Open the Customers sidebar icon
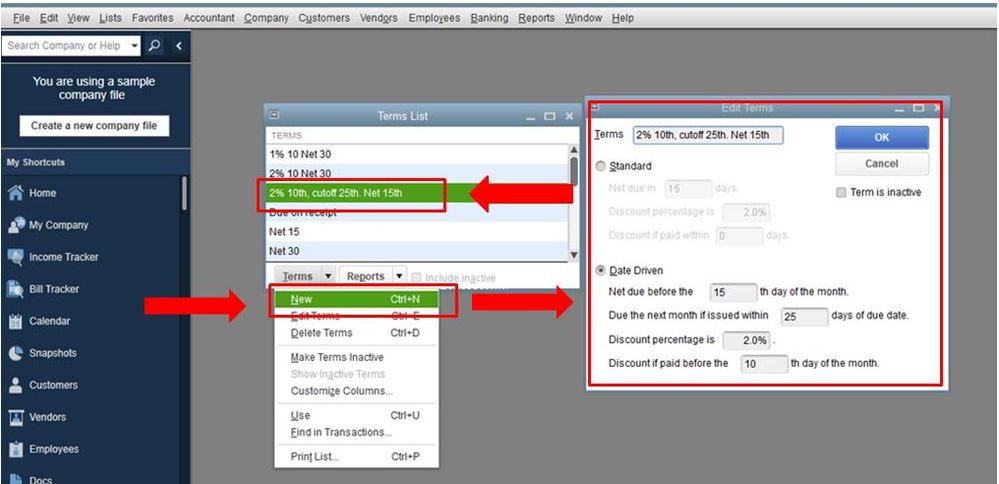The image size is (999, 484). click(16, 385)
